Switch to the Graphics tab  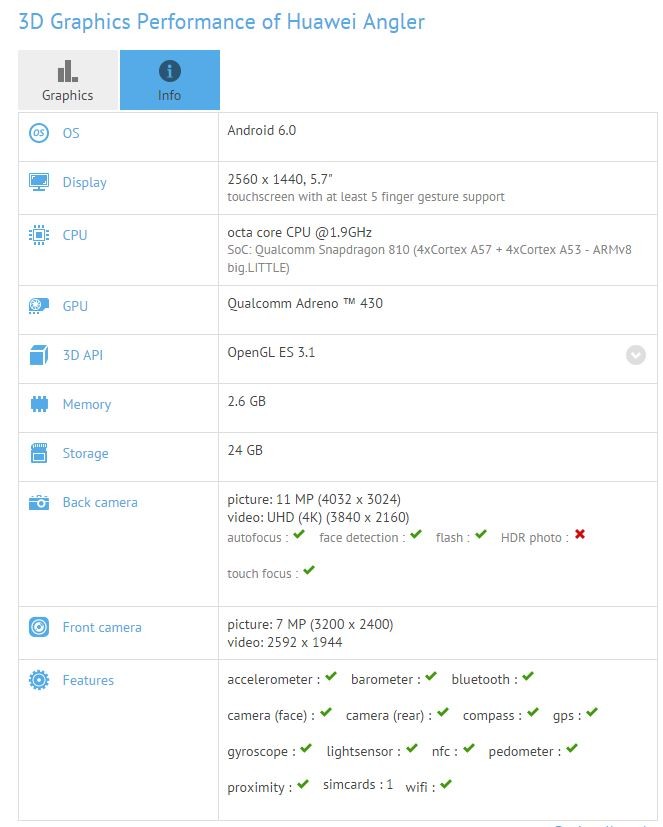coord(68,80)
